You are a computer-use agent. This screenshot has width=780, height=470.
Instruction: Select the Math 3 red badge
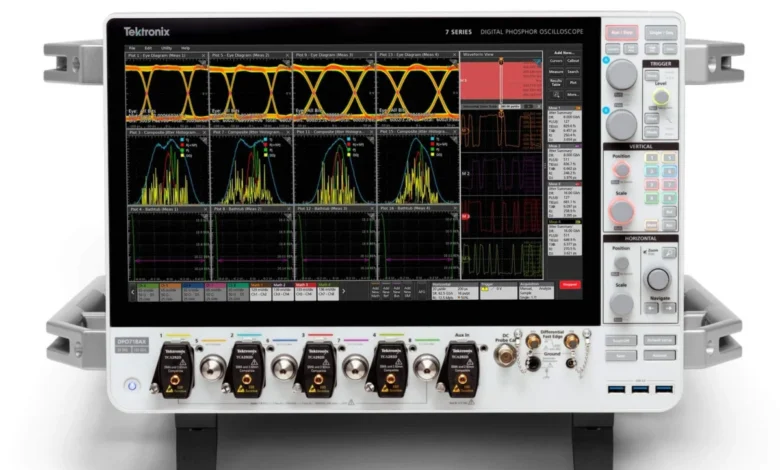(x=305, y=291)
